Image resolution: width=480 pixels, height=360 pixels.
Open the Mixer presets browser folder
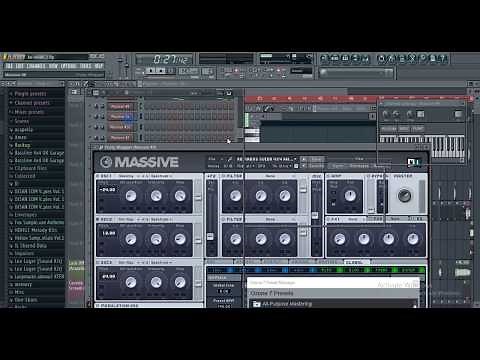(x=29, y=112)
